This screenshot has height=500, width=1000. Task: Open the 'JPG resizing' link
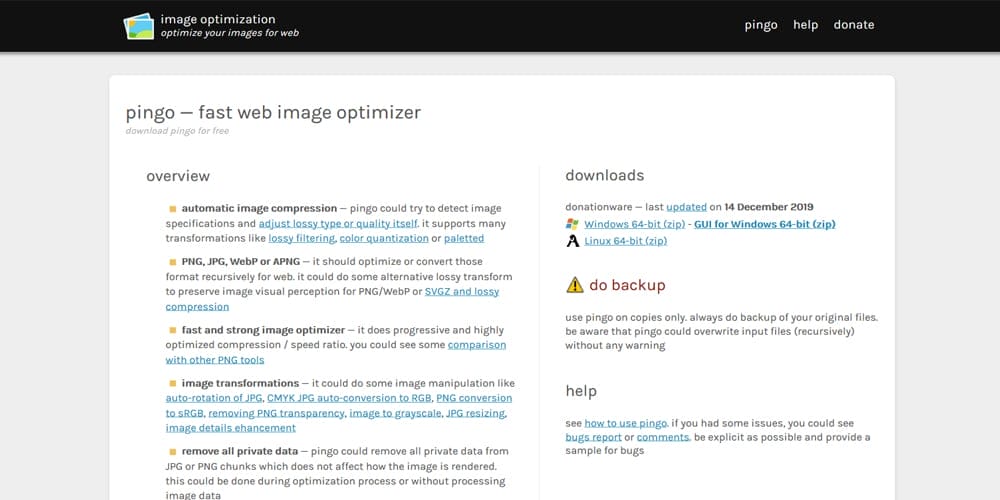click(x=476, y=413)
